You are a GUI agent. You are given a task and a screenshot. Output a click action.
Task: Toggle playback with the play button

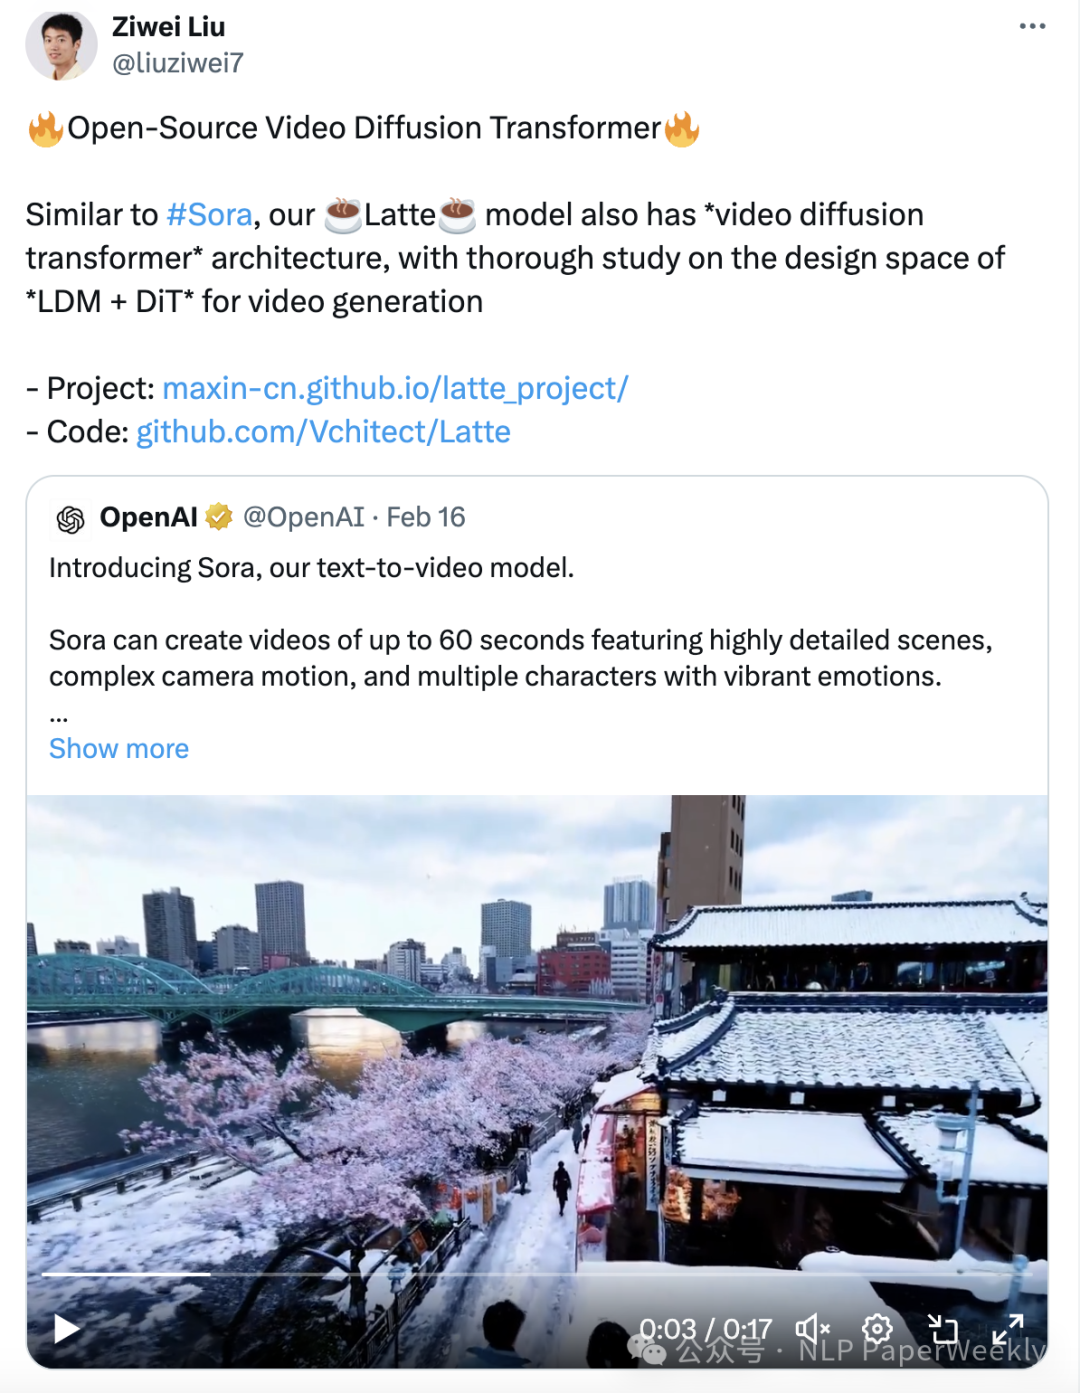[x=62, y=1328]
